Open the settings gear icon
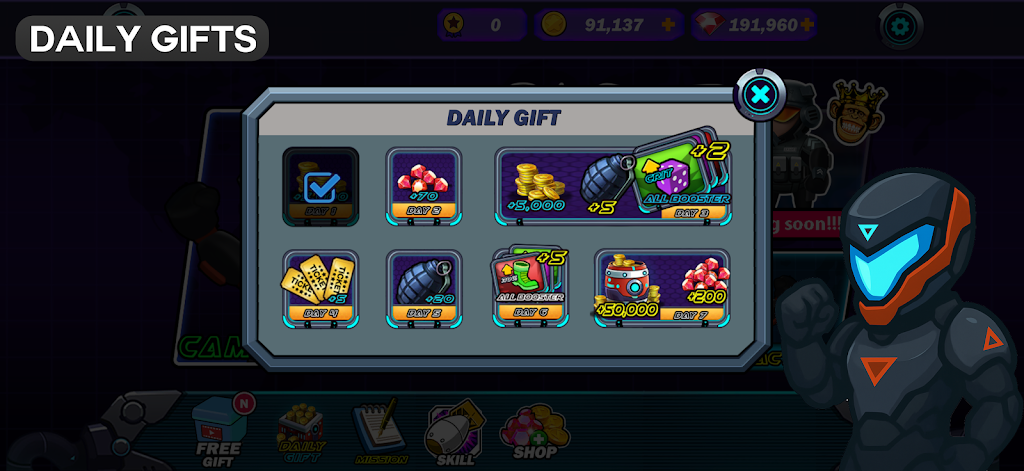Image resolution: width=1024 pixels, height=471 pixels. 901,27
